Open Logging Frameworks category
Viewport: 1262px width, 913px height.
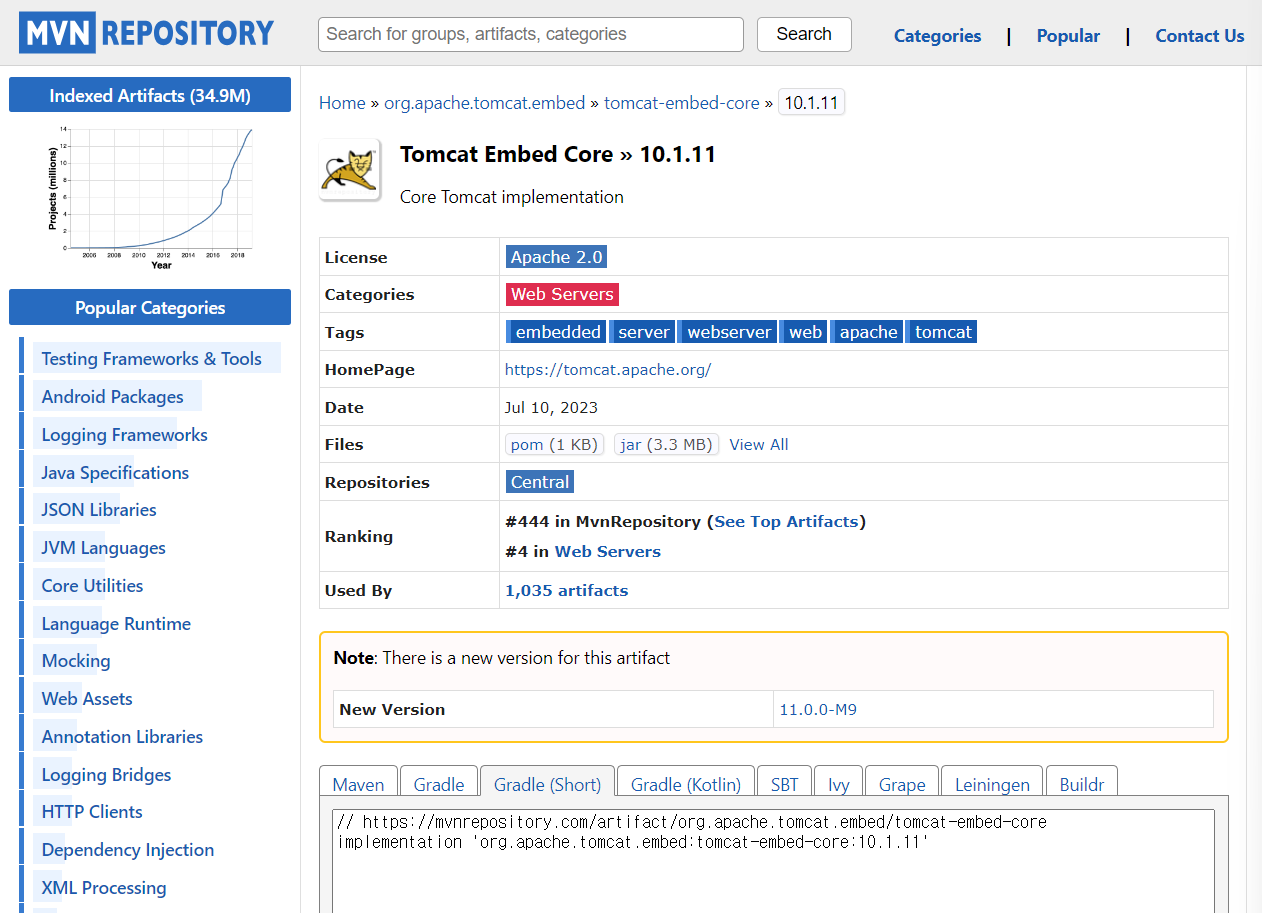click(x=124, y=434)
